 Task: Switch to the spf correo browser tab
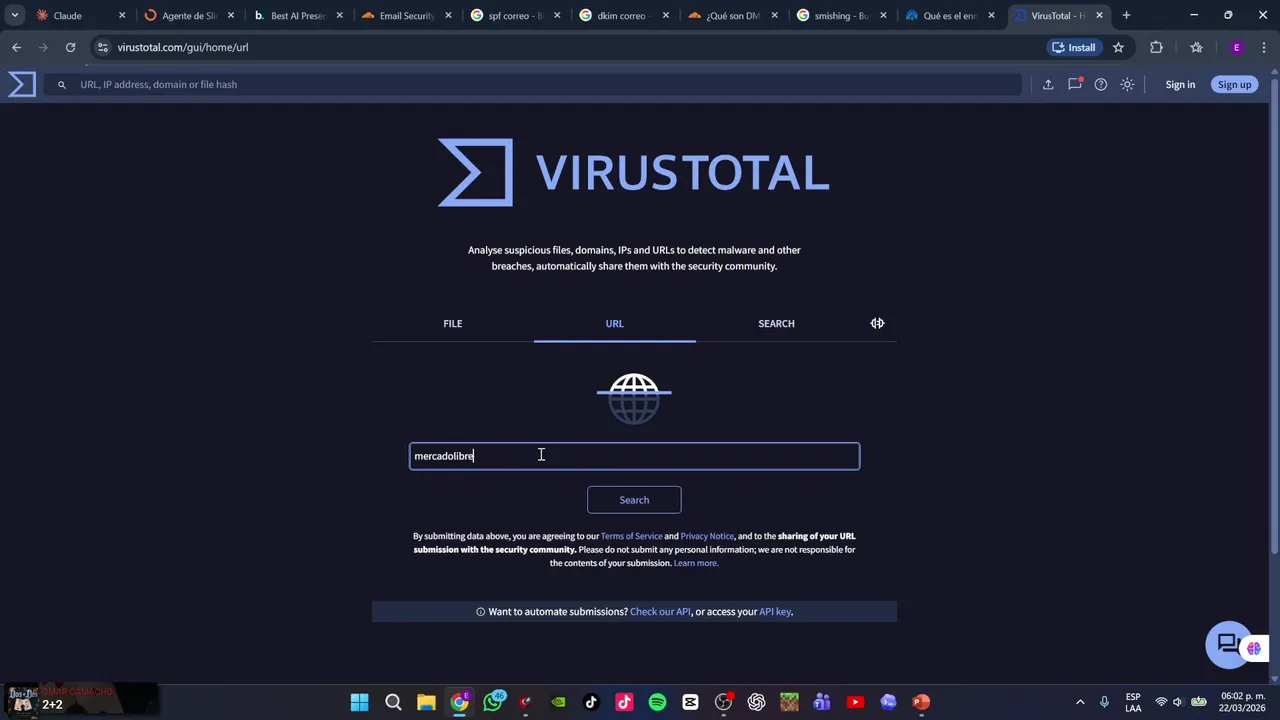click(515, 16)
